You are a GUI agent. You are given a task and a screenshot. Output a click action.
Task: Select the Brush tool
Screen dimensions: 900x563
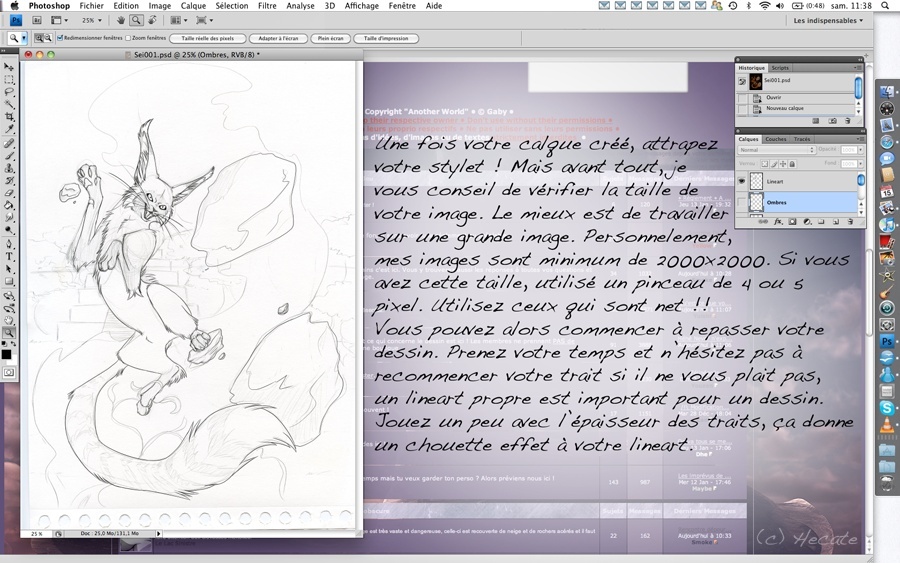(x=9, y=156)
